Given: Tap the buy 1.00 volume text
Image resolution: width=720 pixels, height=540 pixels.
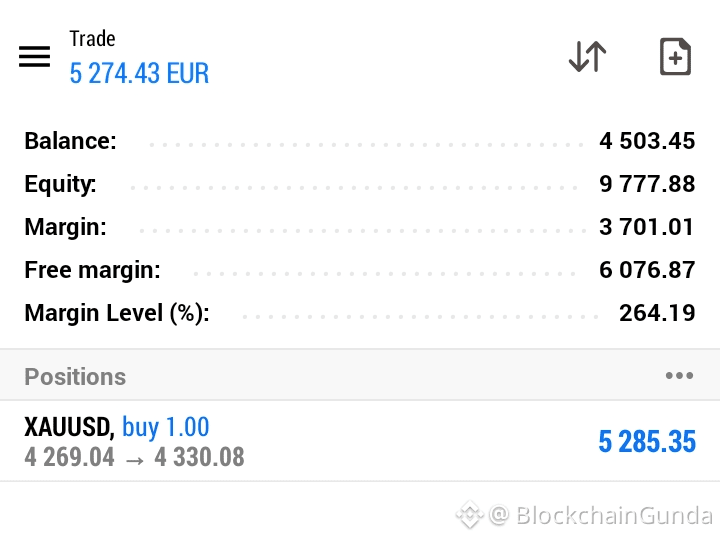Looking at the screenshot, I should click(166, 427).
